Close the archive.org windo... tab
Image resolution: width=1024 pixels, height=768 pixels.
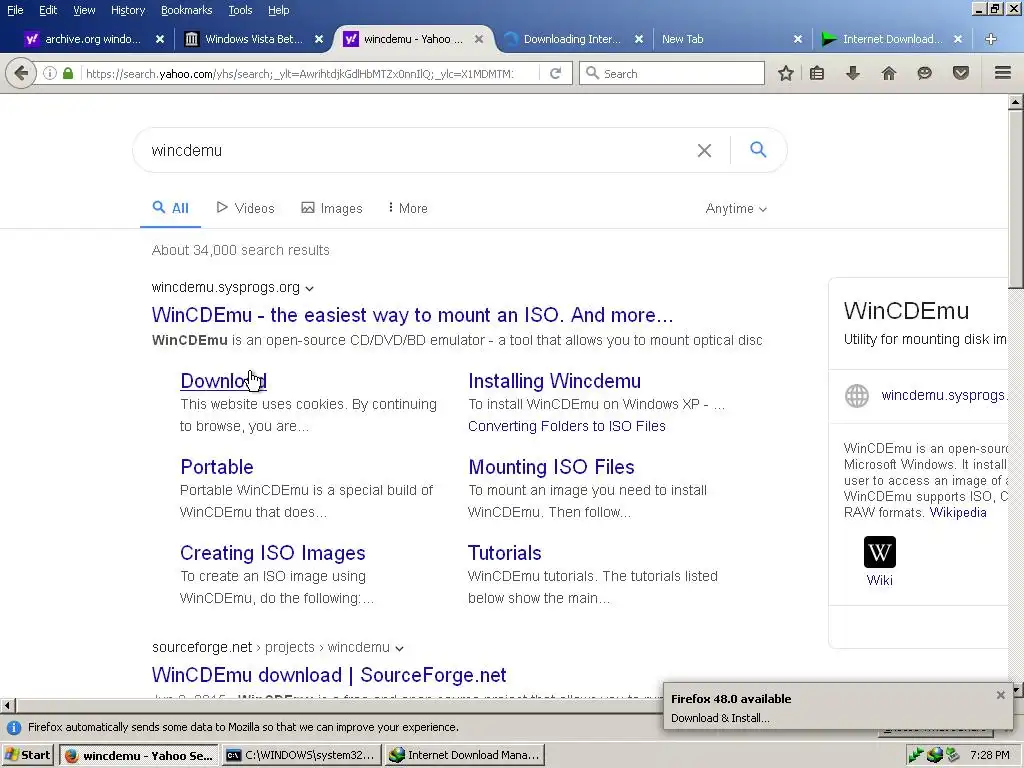click(x=160, y=39)
